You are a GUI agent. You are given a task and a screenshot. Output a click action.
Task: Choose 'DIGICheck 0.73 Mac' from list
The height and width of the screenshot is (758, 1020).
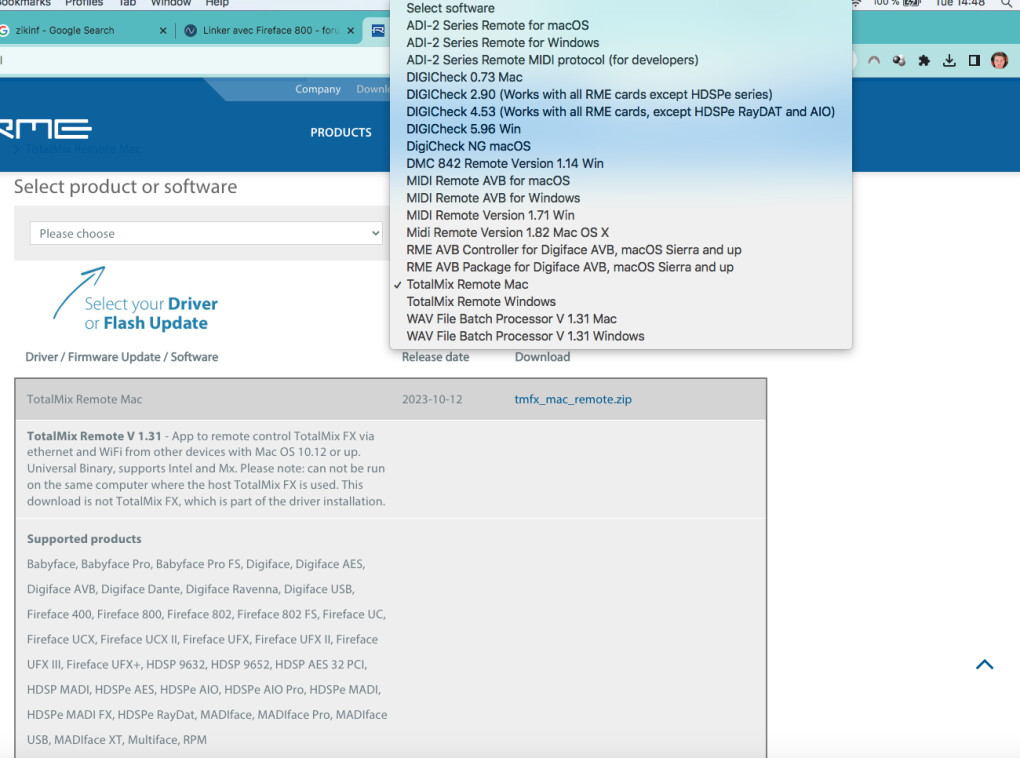[464, 77]
